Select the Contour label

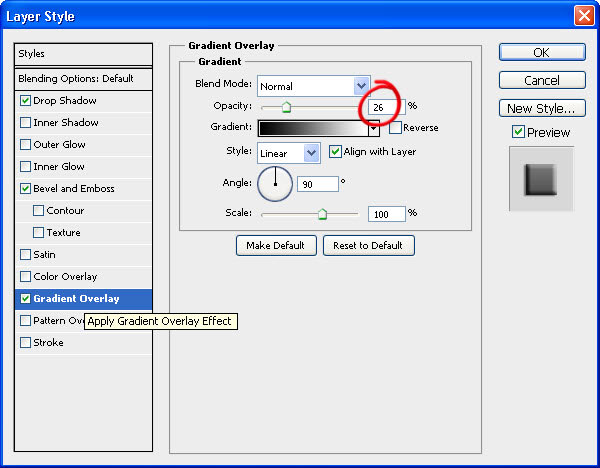[x=65, y=210]
